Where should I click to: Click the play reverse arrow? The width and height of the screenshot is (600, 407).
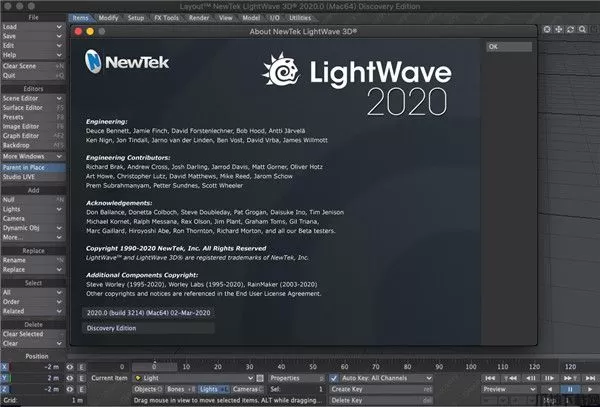click(x=550, y=389)
